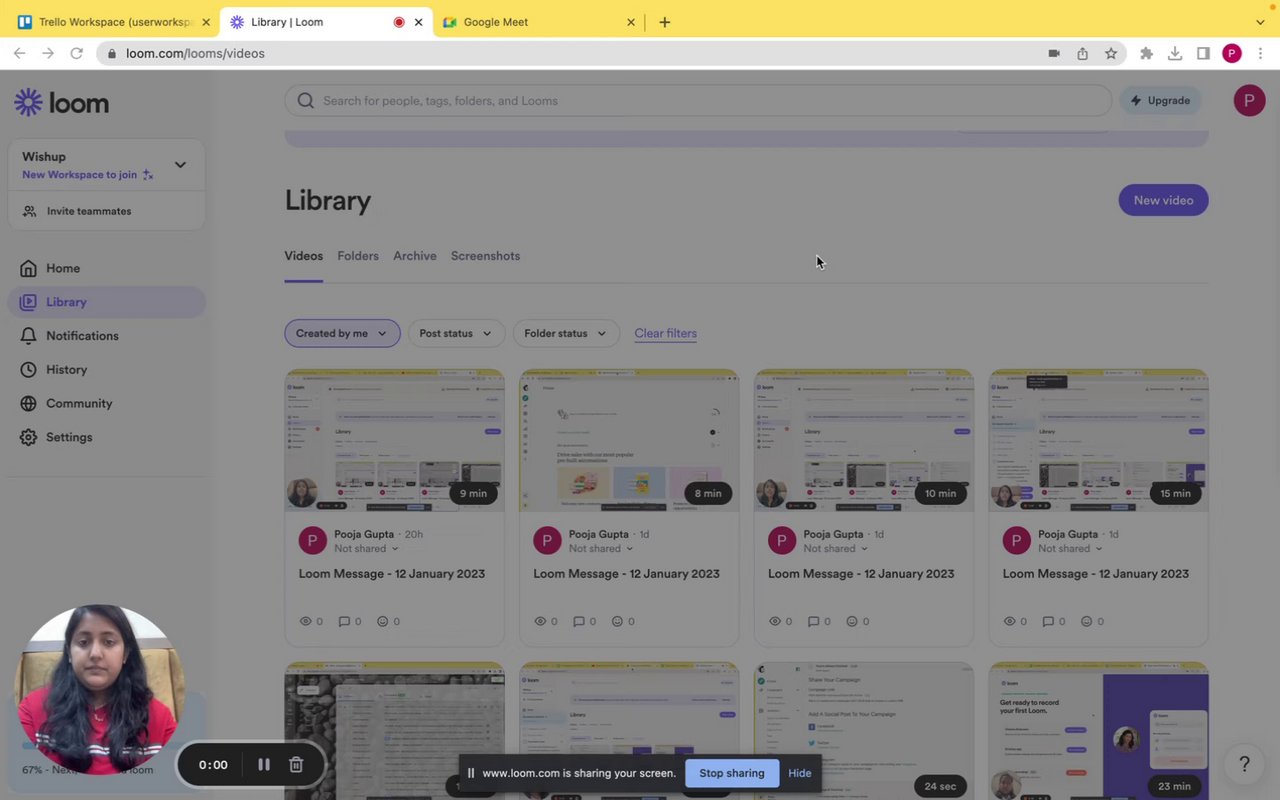Screen dimensions: 1280x800
Task: Switch to the Videos tab
Action: point(303,256)
